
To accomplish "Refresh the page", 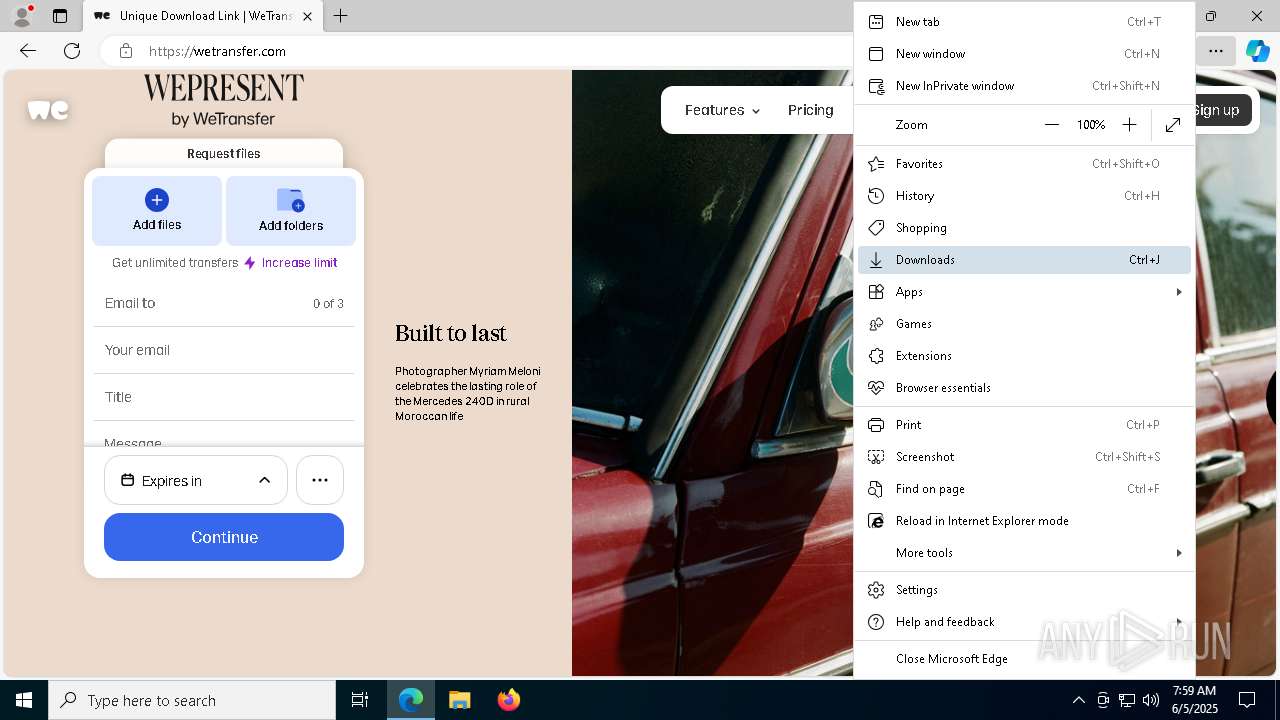I will tap(72, 51).
